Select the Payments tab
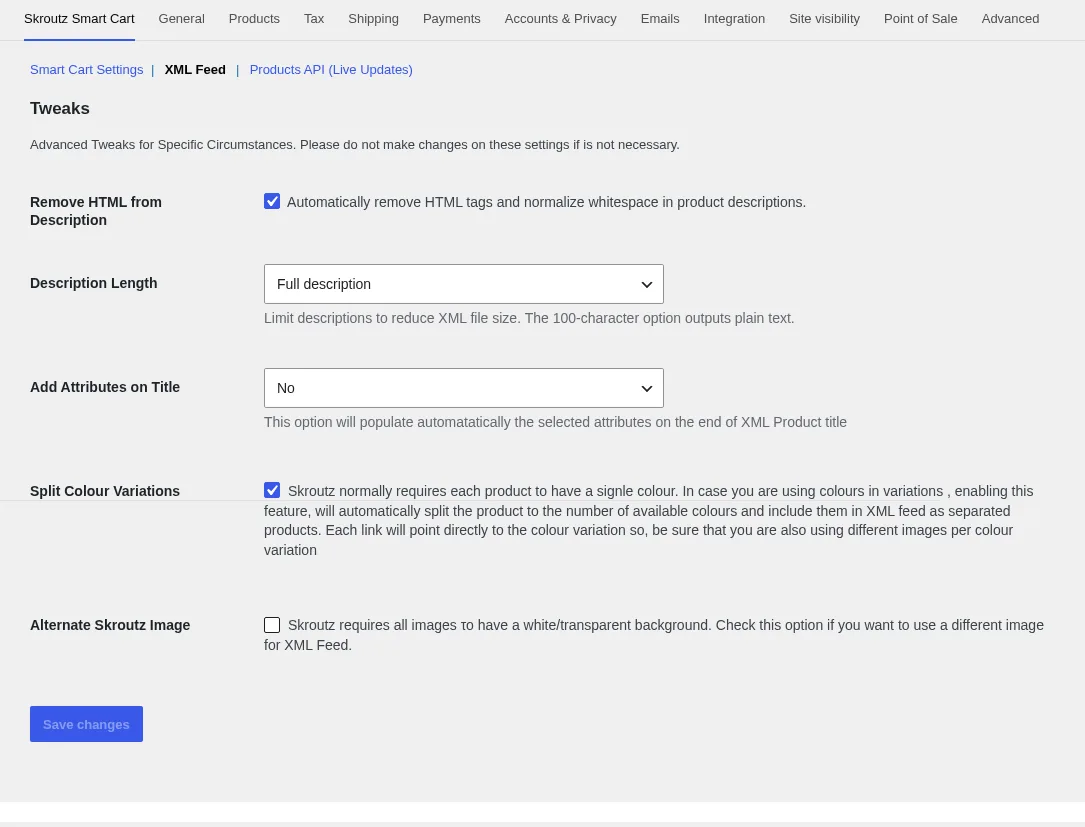This screenshot has height=827, width=1085. 451,19
